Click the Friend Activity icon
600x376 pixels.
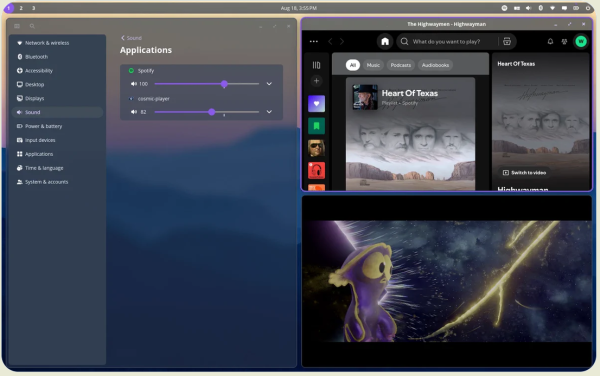pos(564,41)
